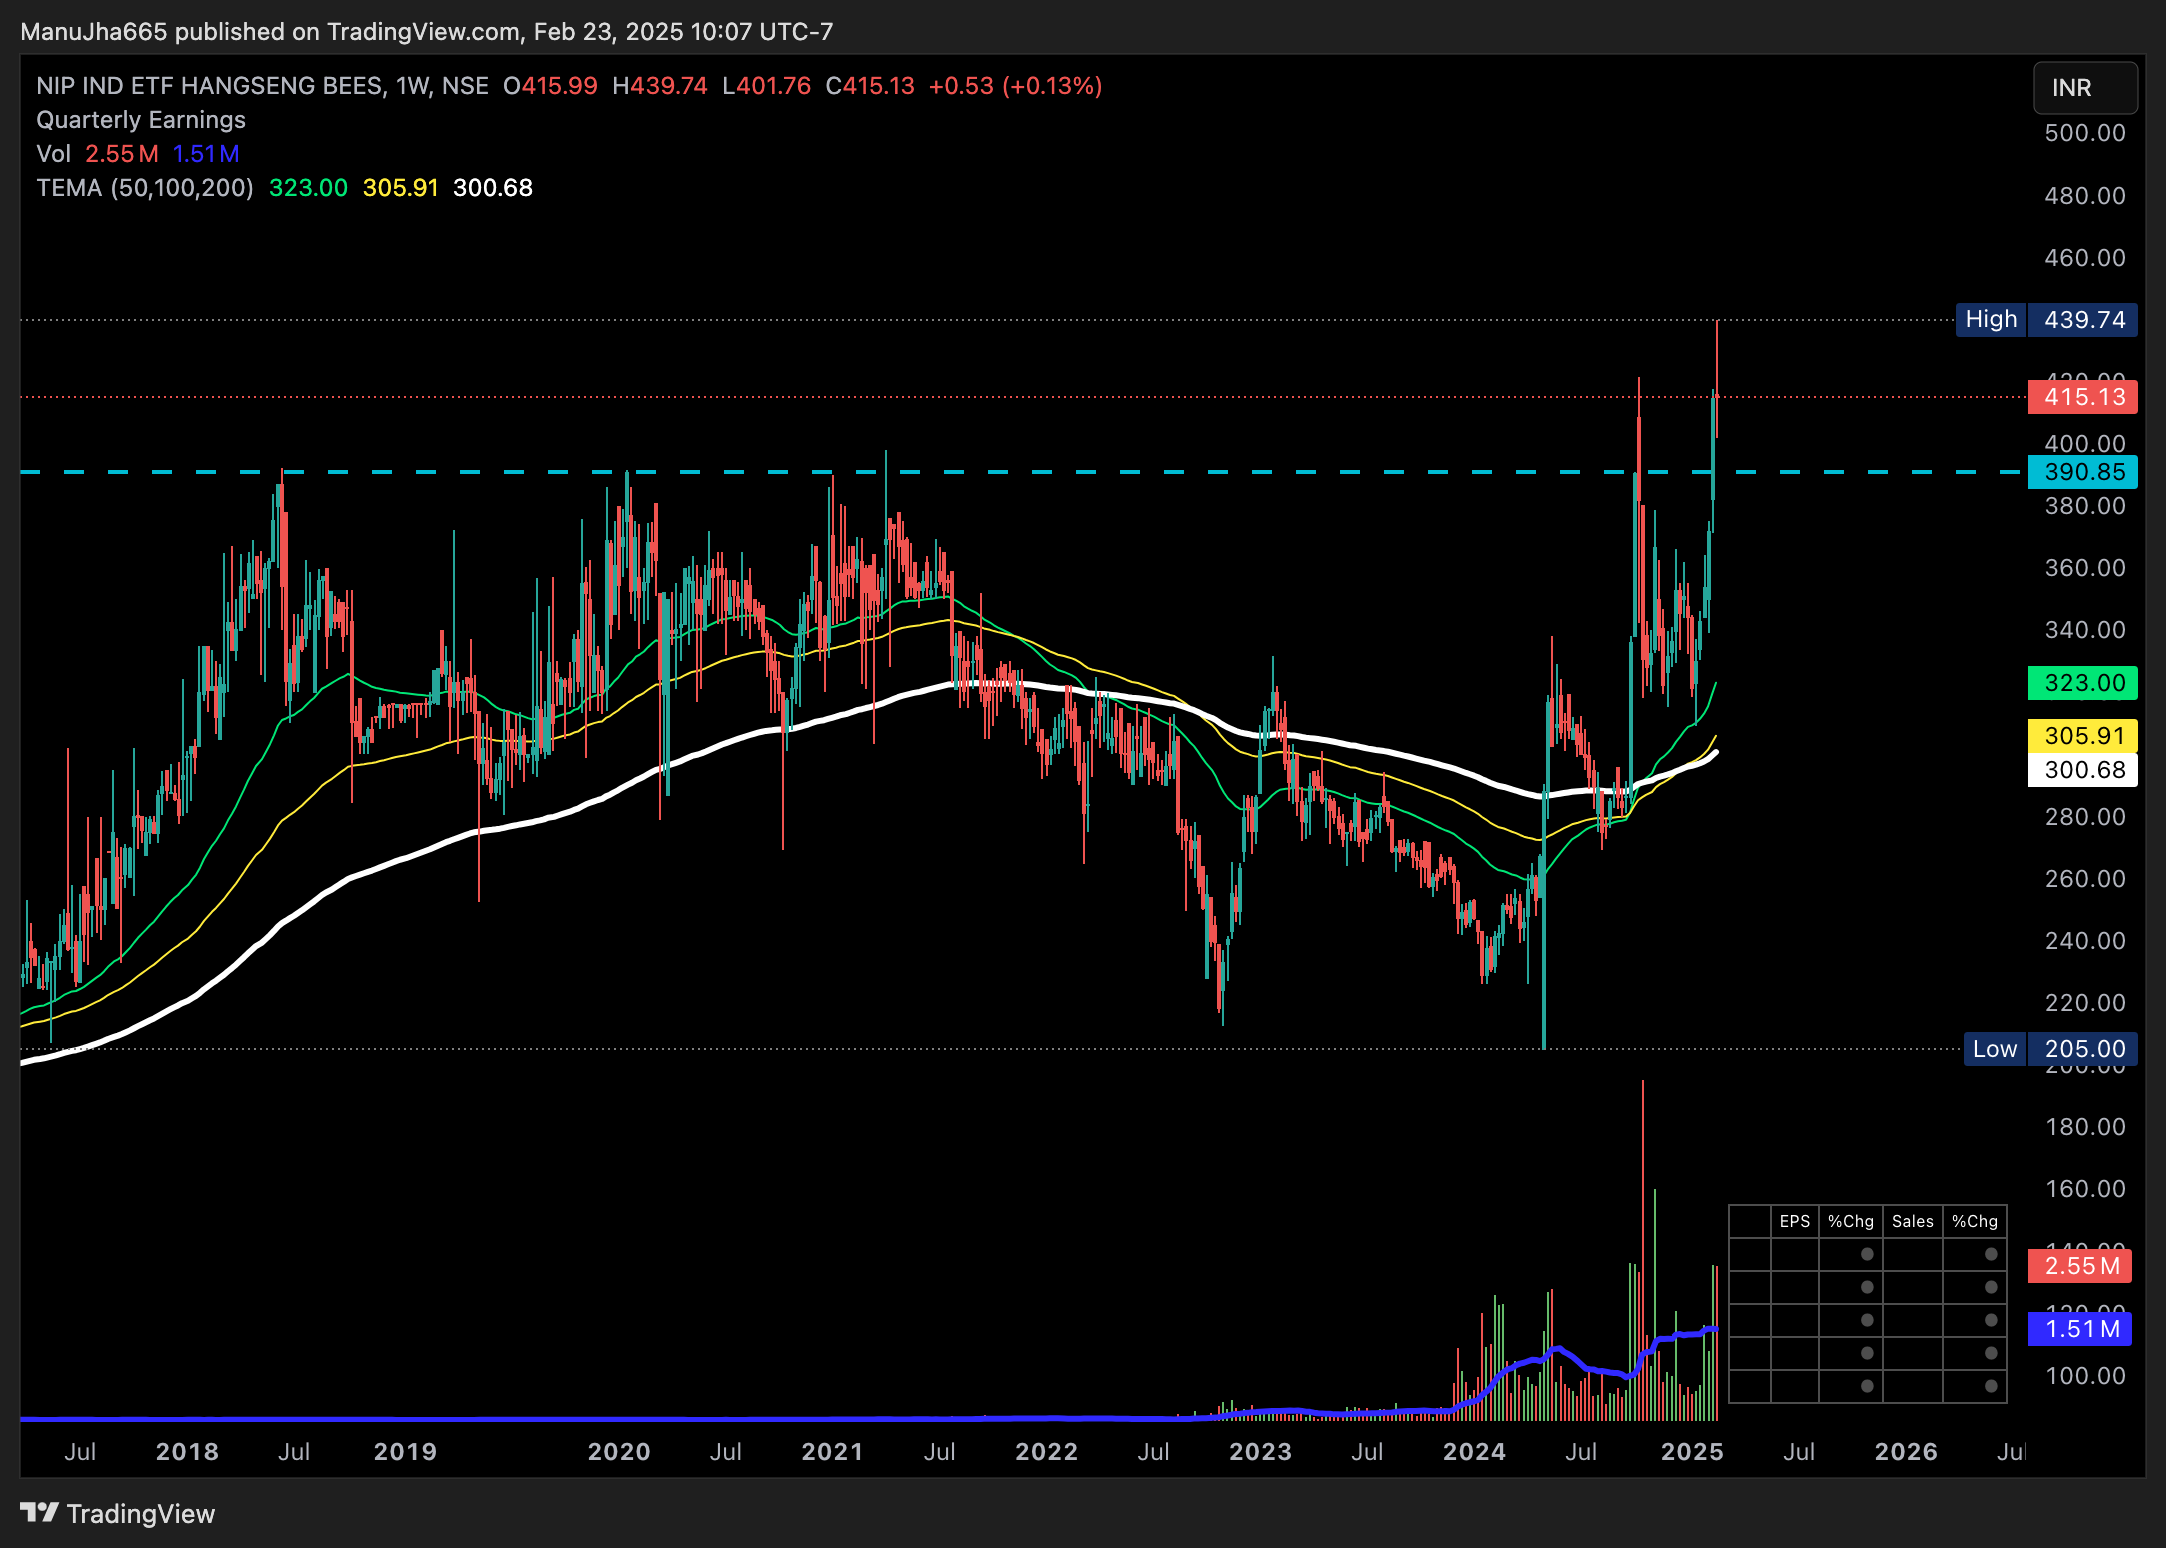Click the 180.00 price scale label
Viewport: 2166px width, 1548px height.
click(2085, 1127)
